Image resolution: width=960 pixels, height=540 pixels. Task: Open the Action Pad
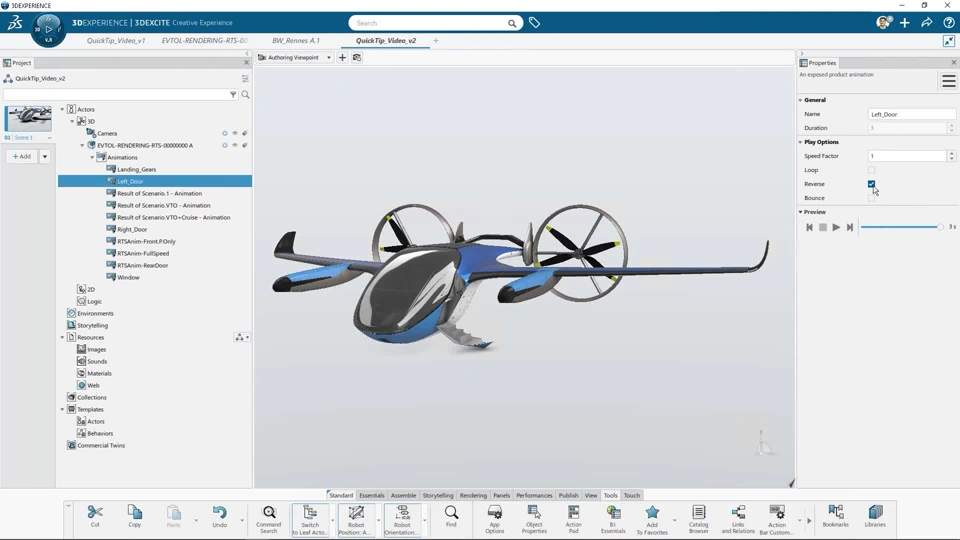[x=573, y=514]
